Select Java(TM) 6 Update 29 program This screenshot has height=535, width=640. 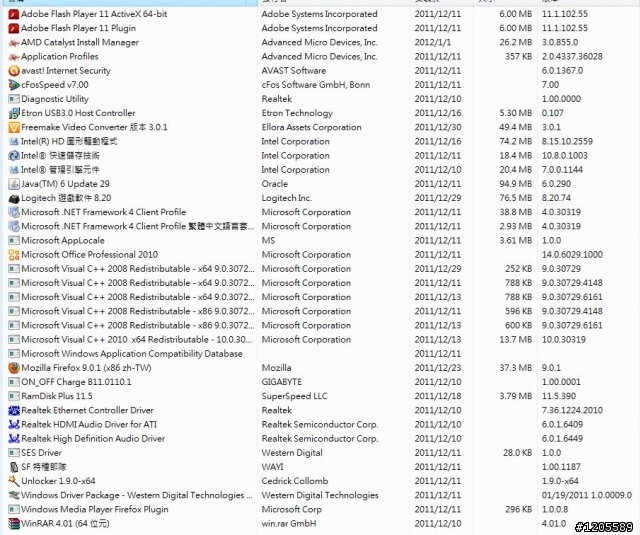coord(65,184)
